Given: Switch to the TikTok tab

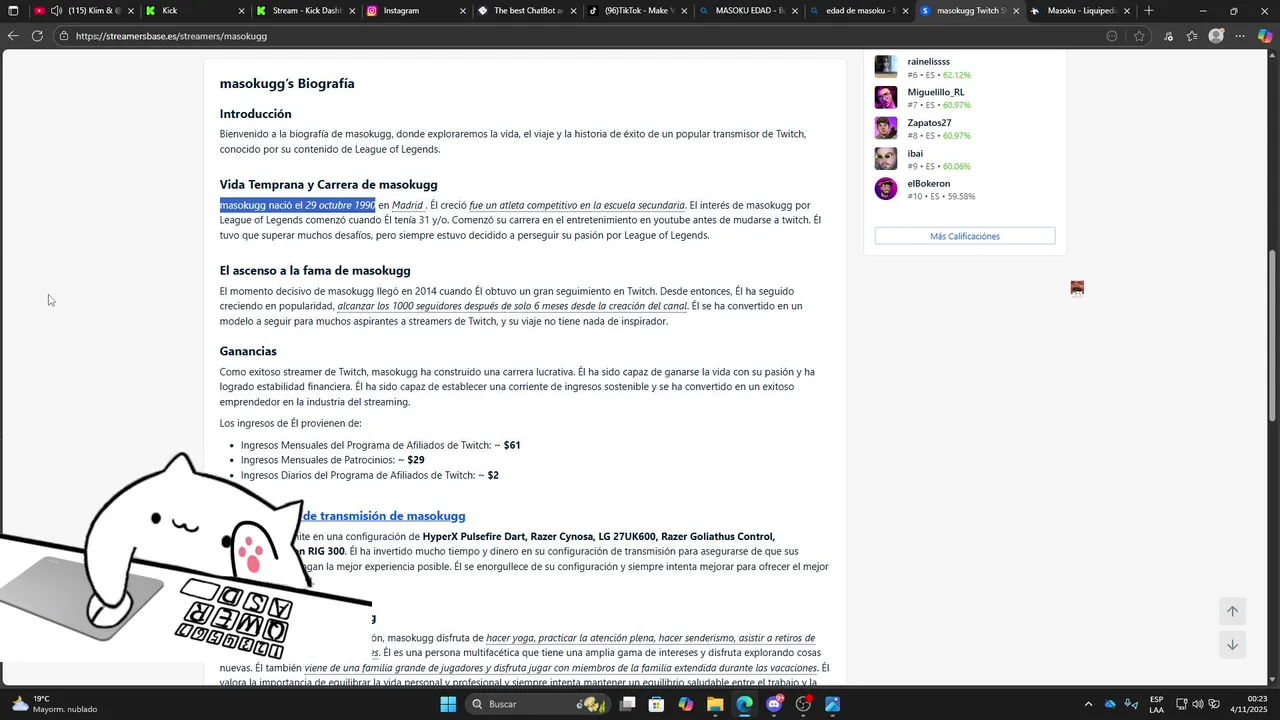Looking at the screenshot, I should [636, 11].
